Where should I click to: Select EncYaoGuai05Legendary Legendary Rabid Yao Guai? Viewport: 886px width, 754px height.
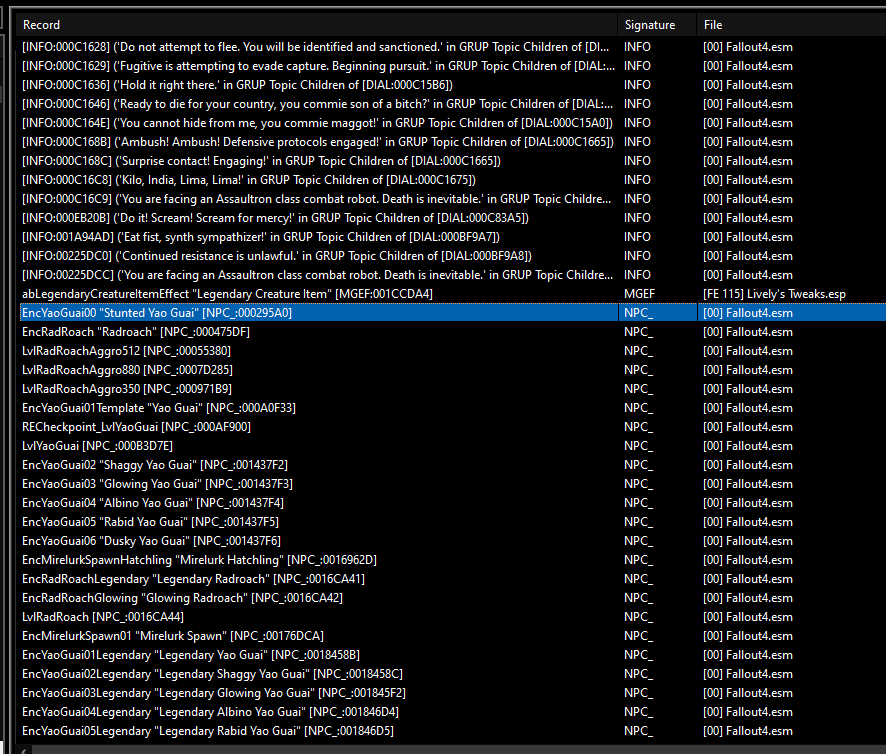coord(452,731)
